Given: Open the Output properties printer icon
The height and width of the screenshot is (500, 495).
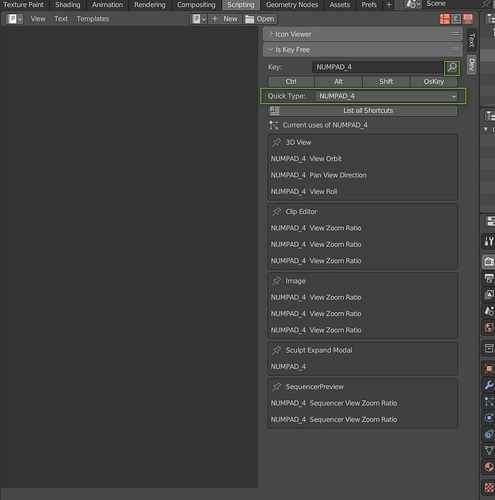Looking at the screenshot, I should coord(489,278).
